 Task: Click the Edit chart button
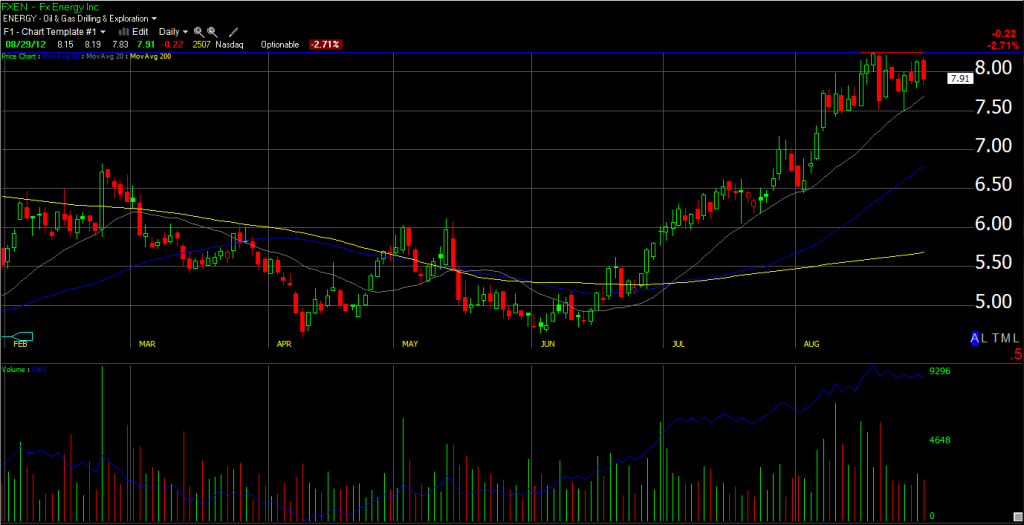click(140, 31)
